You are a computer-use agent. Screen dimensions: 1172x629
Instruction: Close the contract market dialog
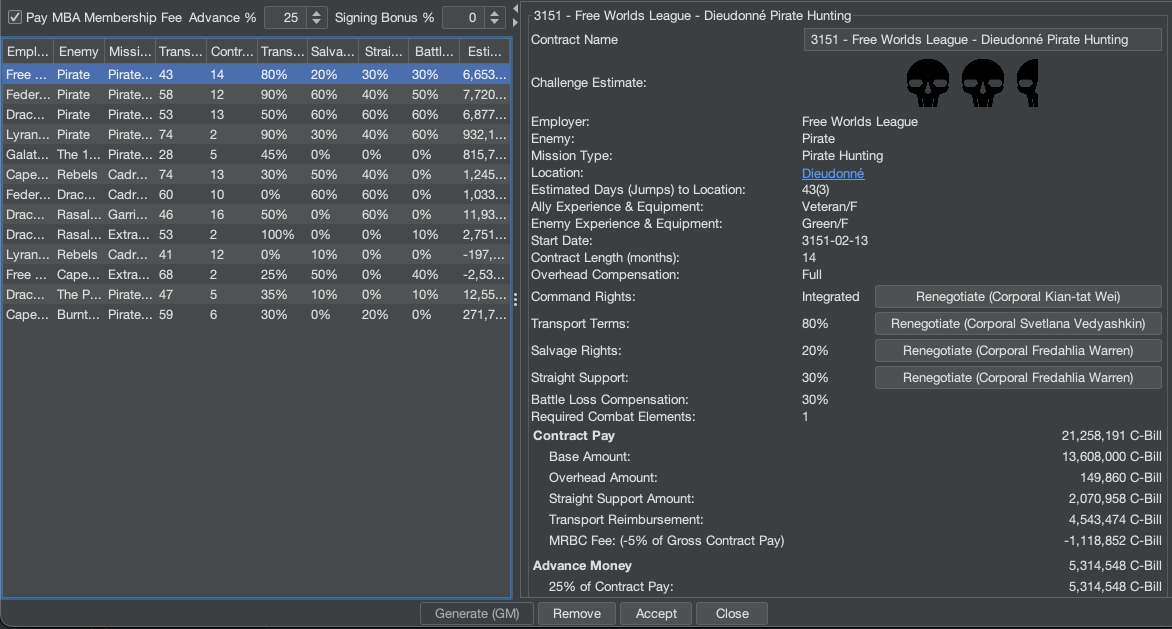[732, 613]
